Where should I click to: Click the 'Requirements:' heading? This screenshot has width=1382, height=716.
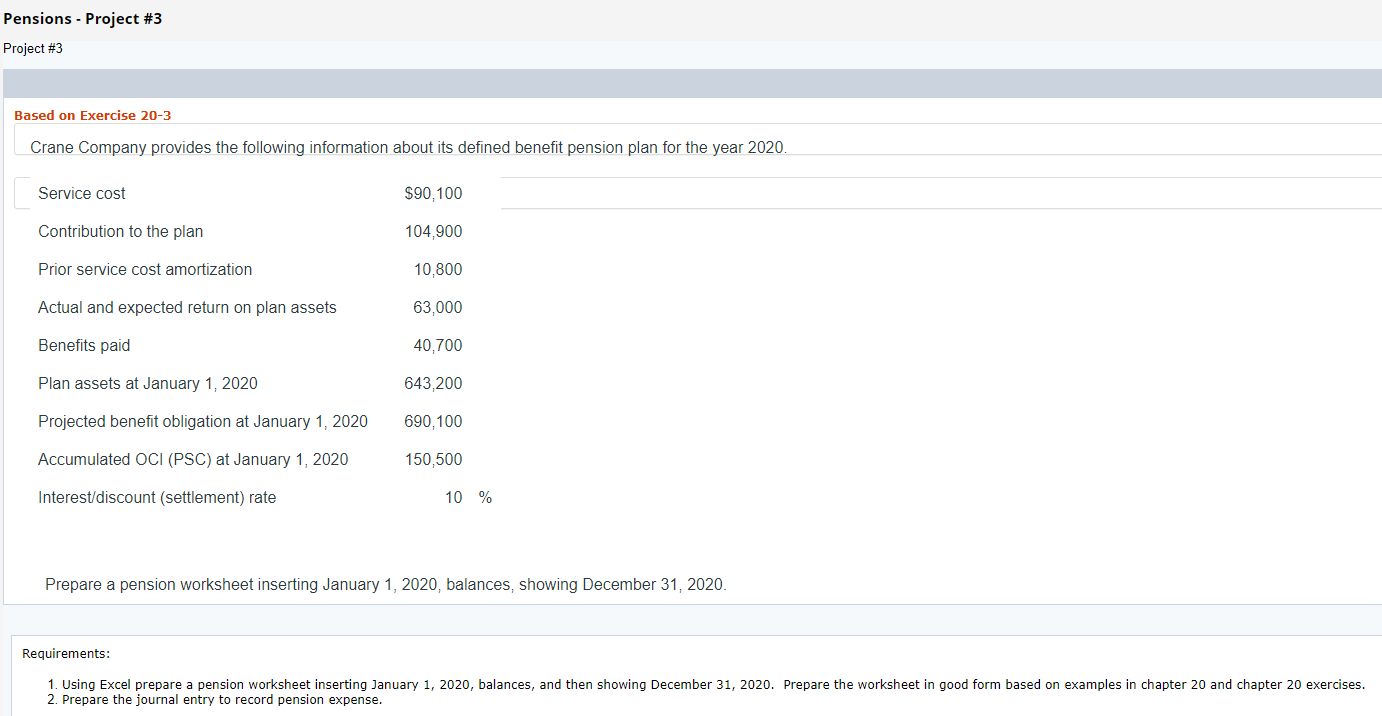66,653
